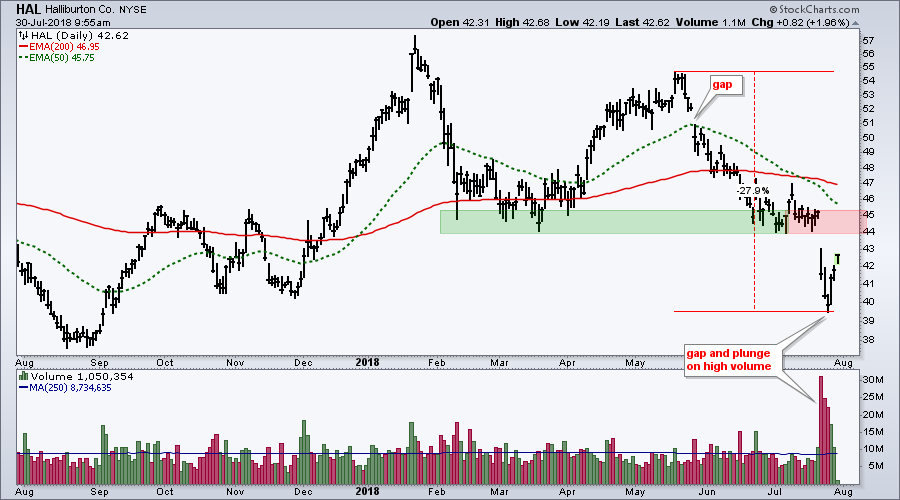Screen dimensions: 900x500
Task: Click the '-27.9%' decline label
Action: 753,190
